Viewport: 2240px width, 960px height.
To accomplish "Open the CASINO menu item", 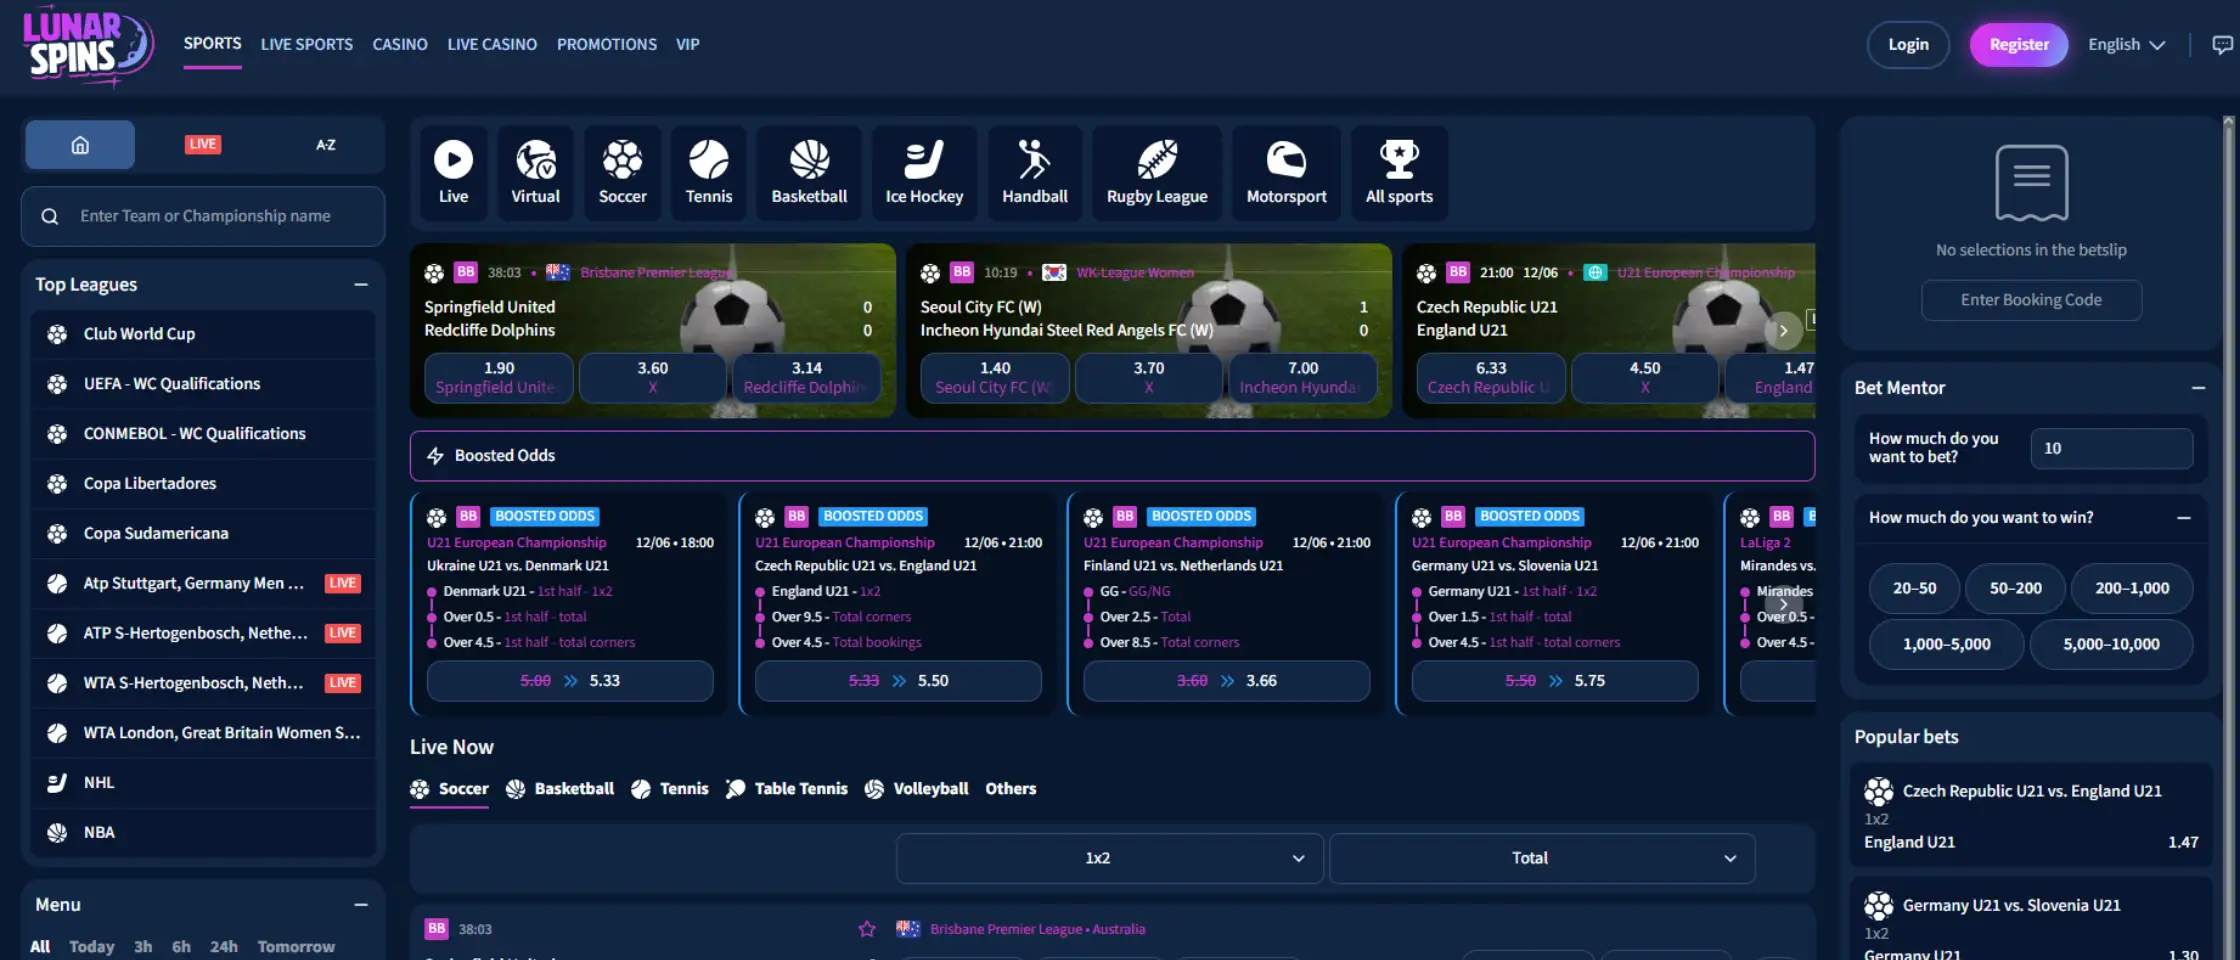I will 399,44.
